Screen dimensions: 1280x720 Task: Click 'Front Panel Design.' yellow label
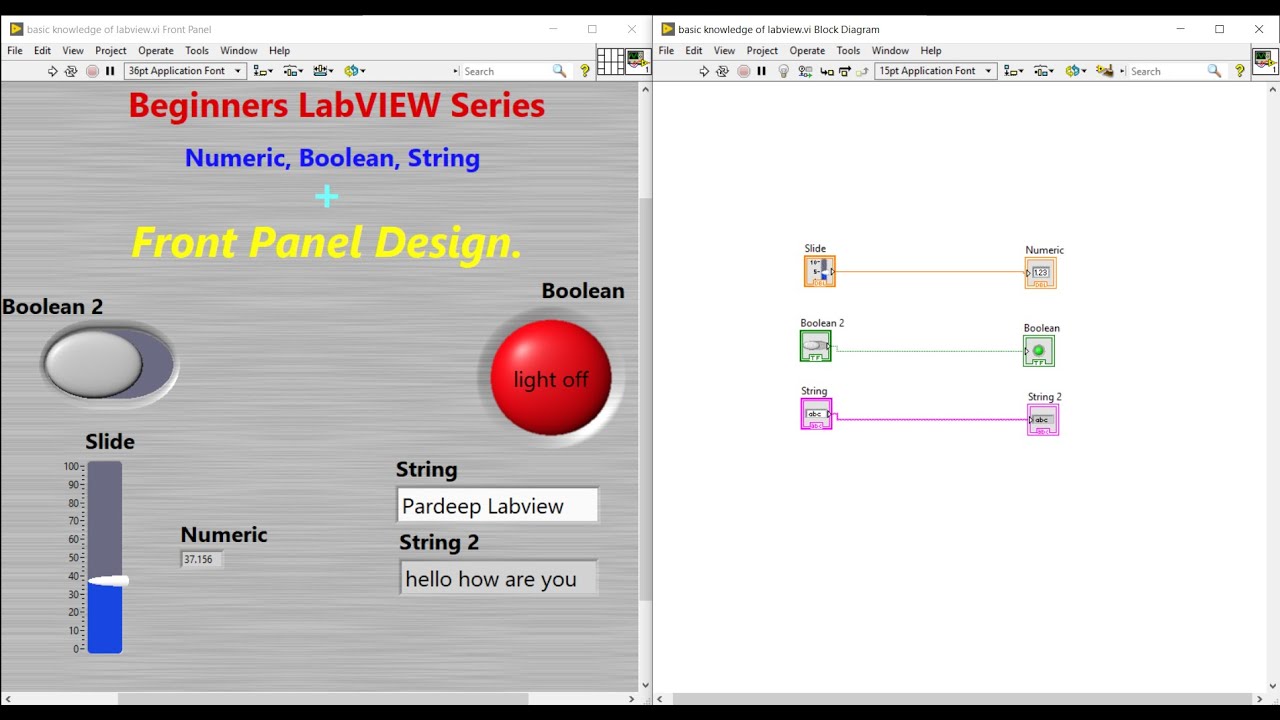[327, 243]
